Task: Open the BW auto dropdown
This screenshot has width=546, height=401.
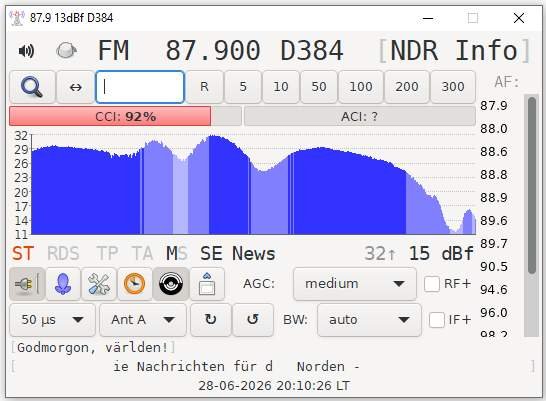Action: coord(369,320)
